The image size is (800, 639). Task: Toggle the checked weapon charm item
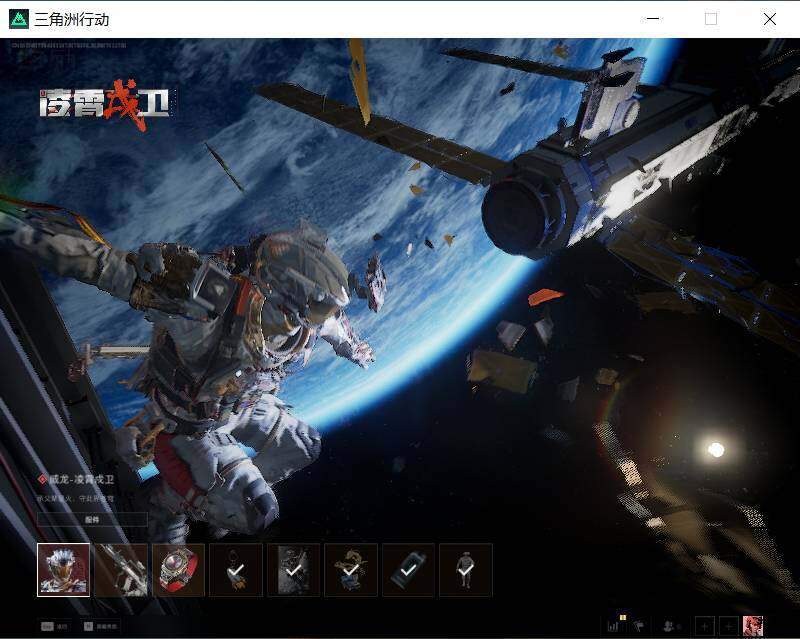[236, 570]
